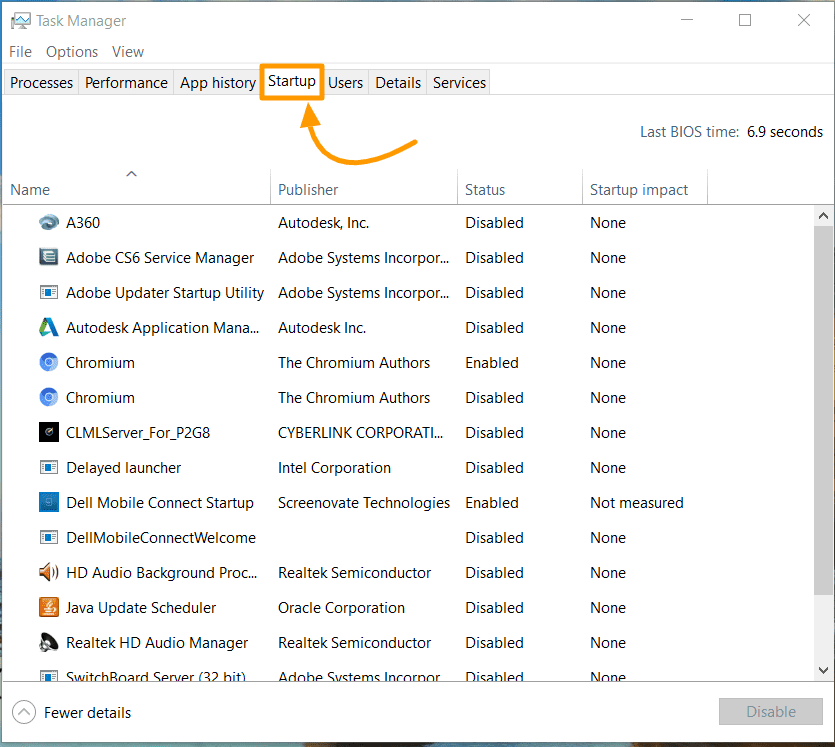Click the Disable button
The height and width of the screenshot is (747, 835).
(771, 711)
